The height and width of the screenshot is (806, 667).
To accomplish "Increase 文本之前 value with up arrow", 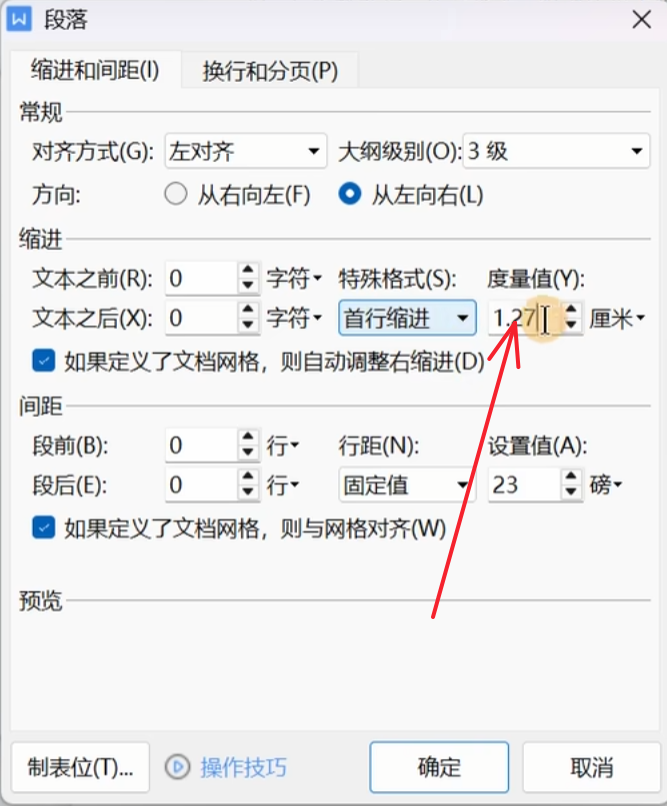I will pyautogui.click(x=248, y=270).
